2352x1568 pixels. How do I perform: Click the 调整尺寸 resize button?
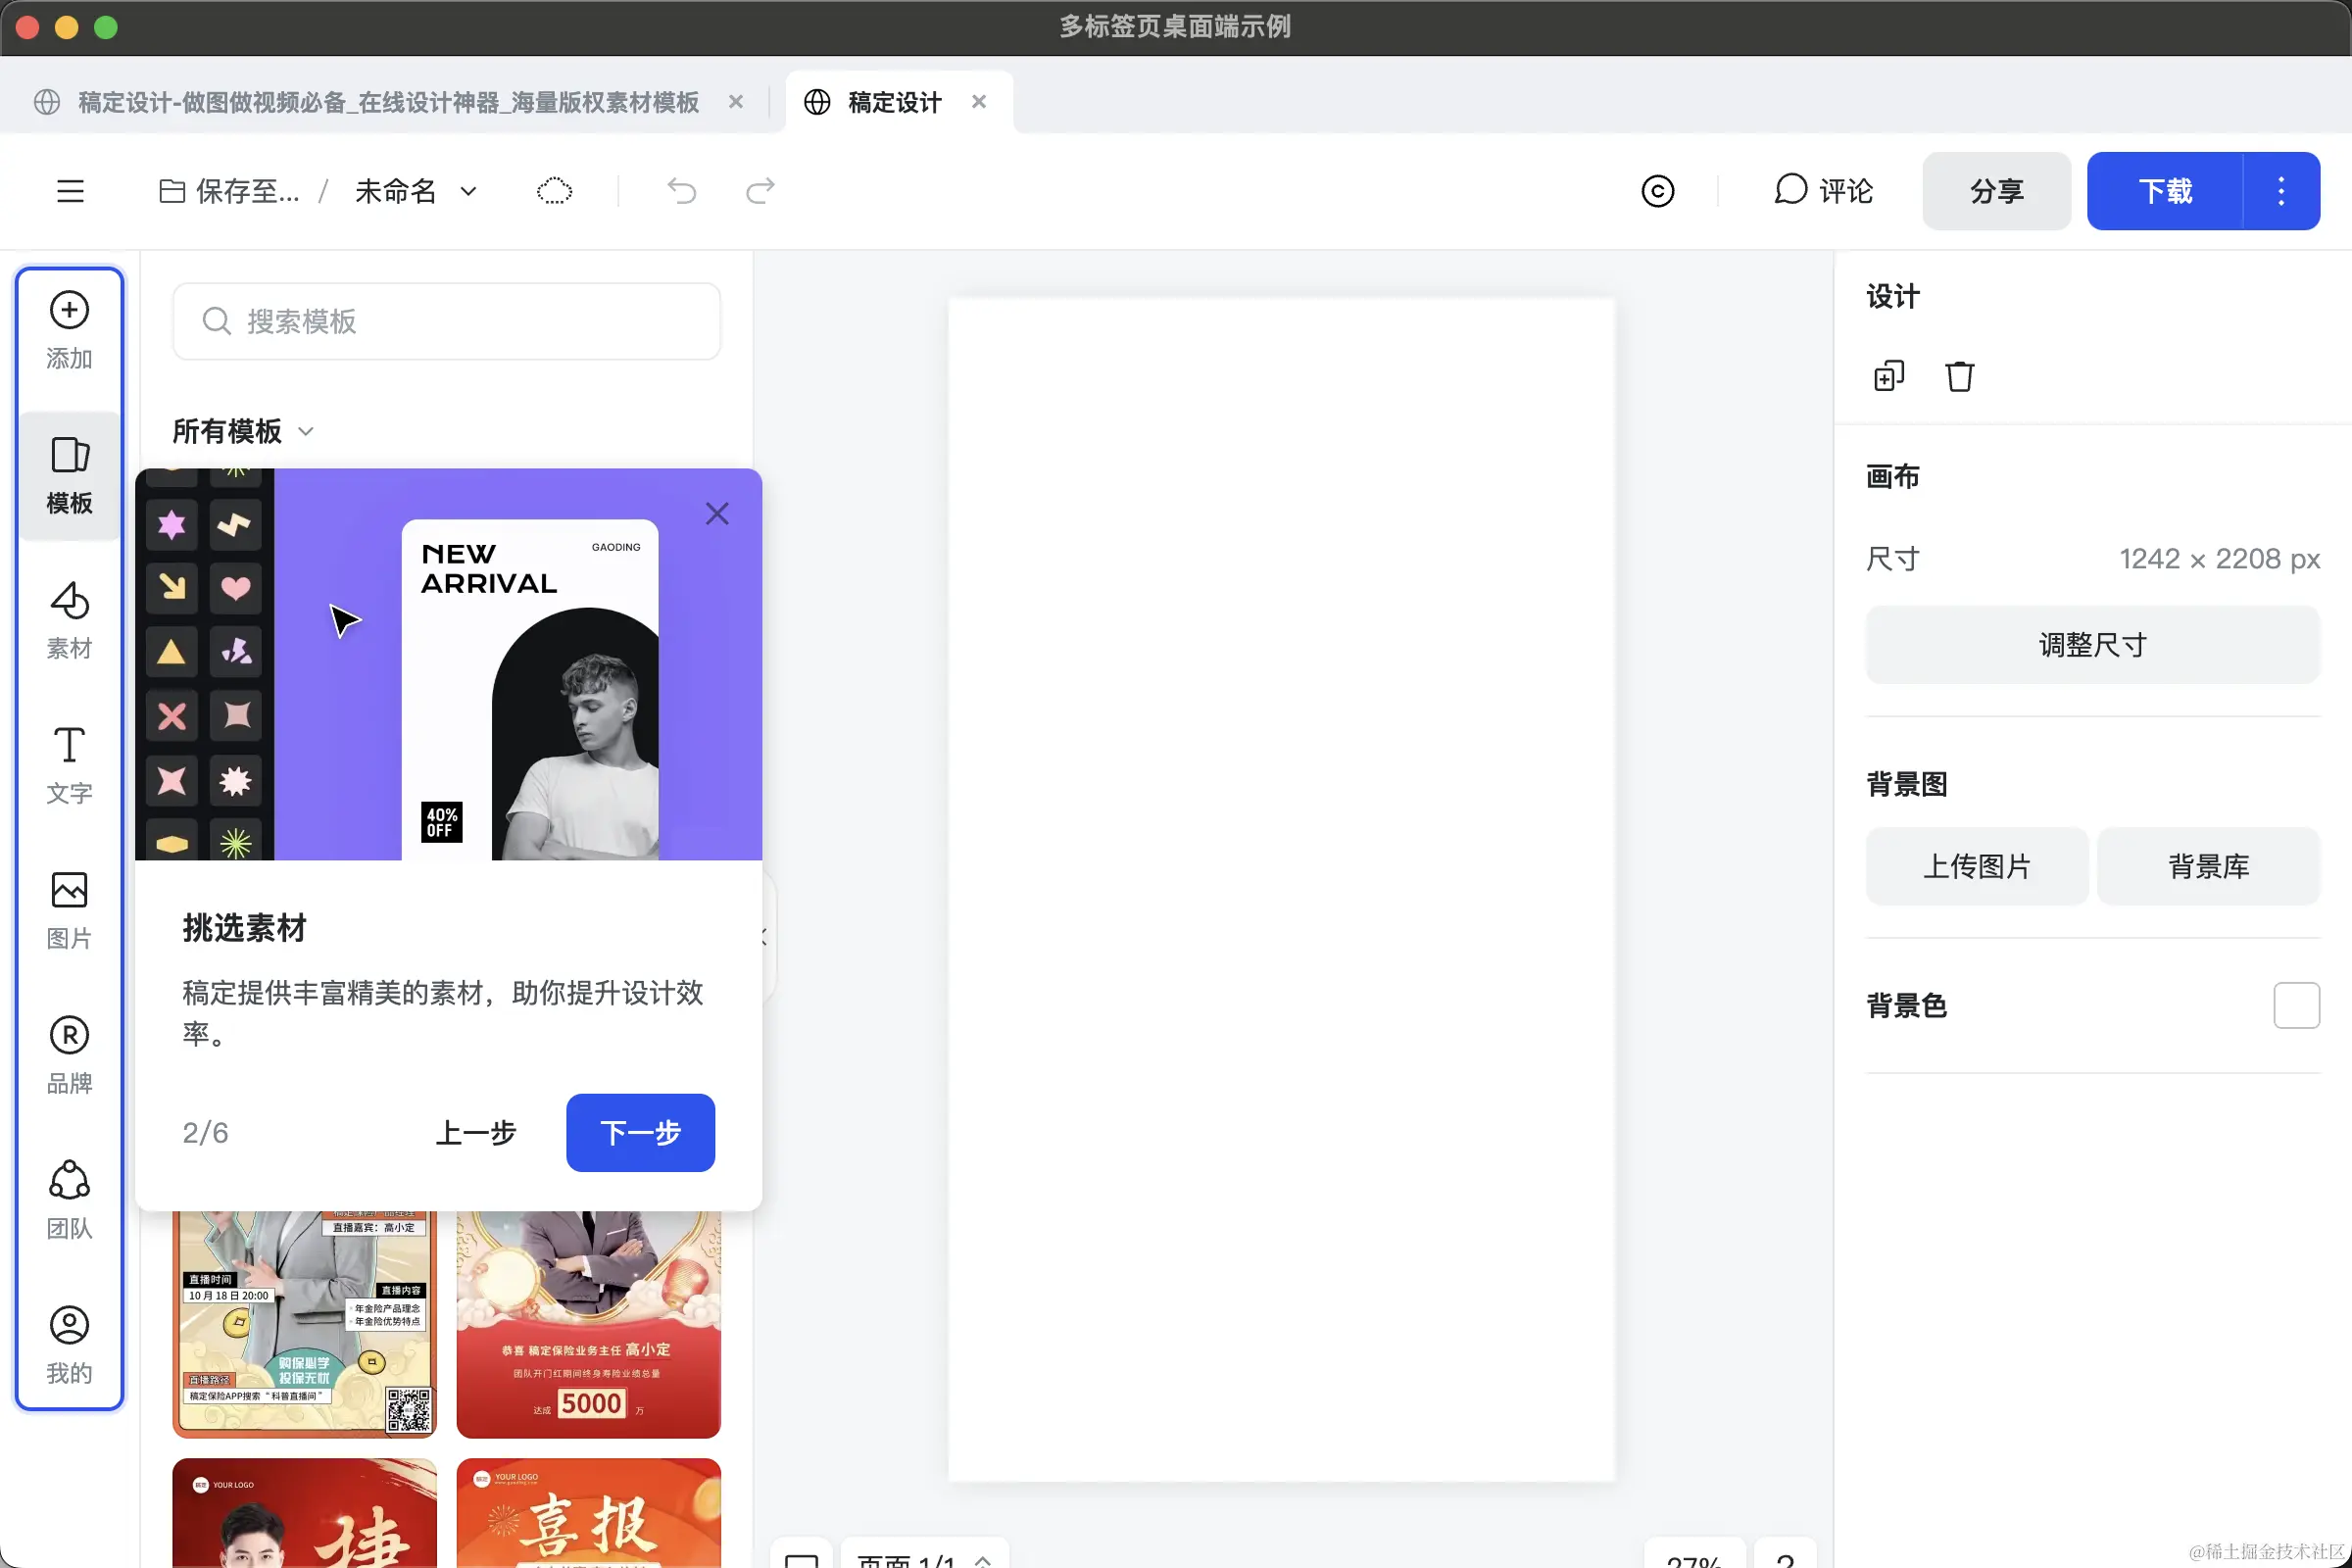click(2092, 645)
